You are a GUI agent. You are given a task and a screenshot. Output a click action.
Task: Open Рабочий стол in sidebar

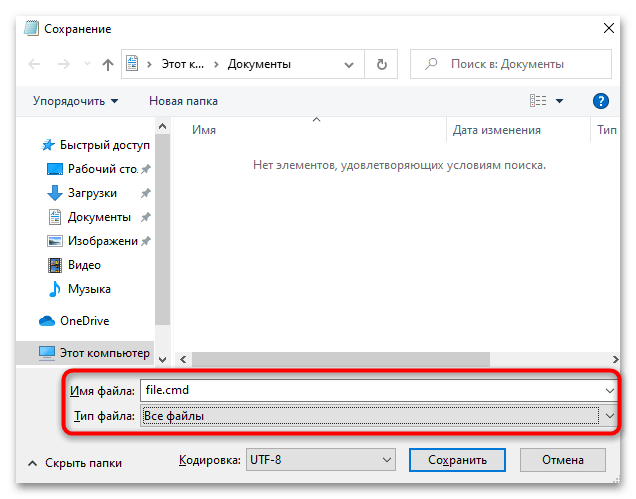(103, 169)
